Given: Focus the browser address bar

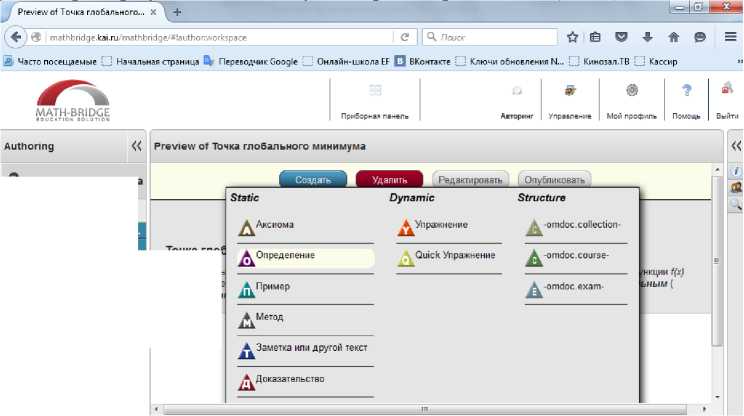Looking at the screenshot, I should [x=218, y=37].
